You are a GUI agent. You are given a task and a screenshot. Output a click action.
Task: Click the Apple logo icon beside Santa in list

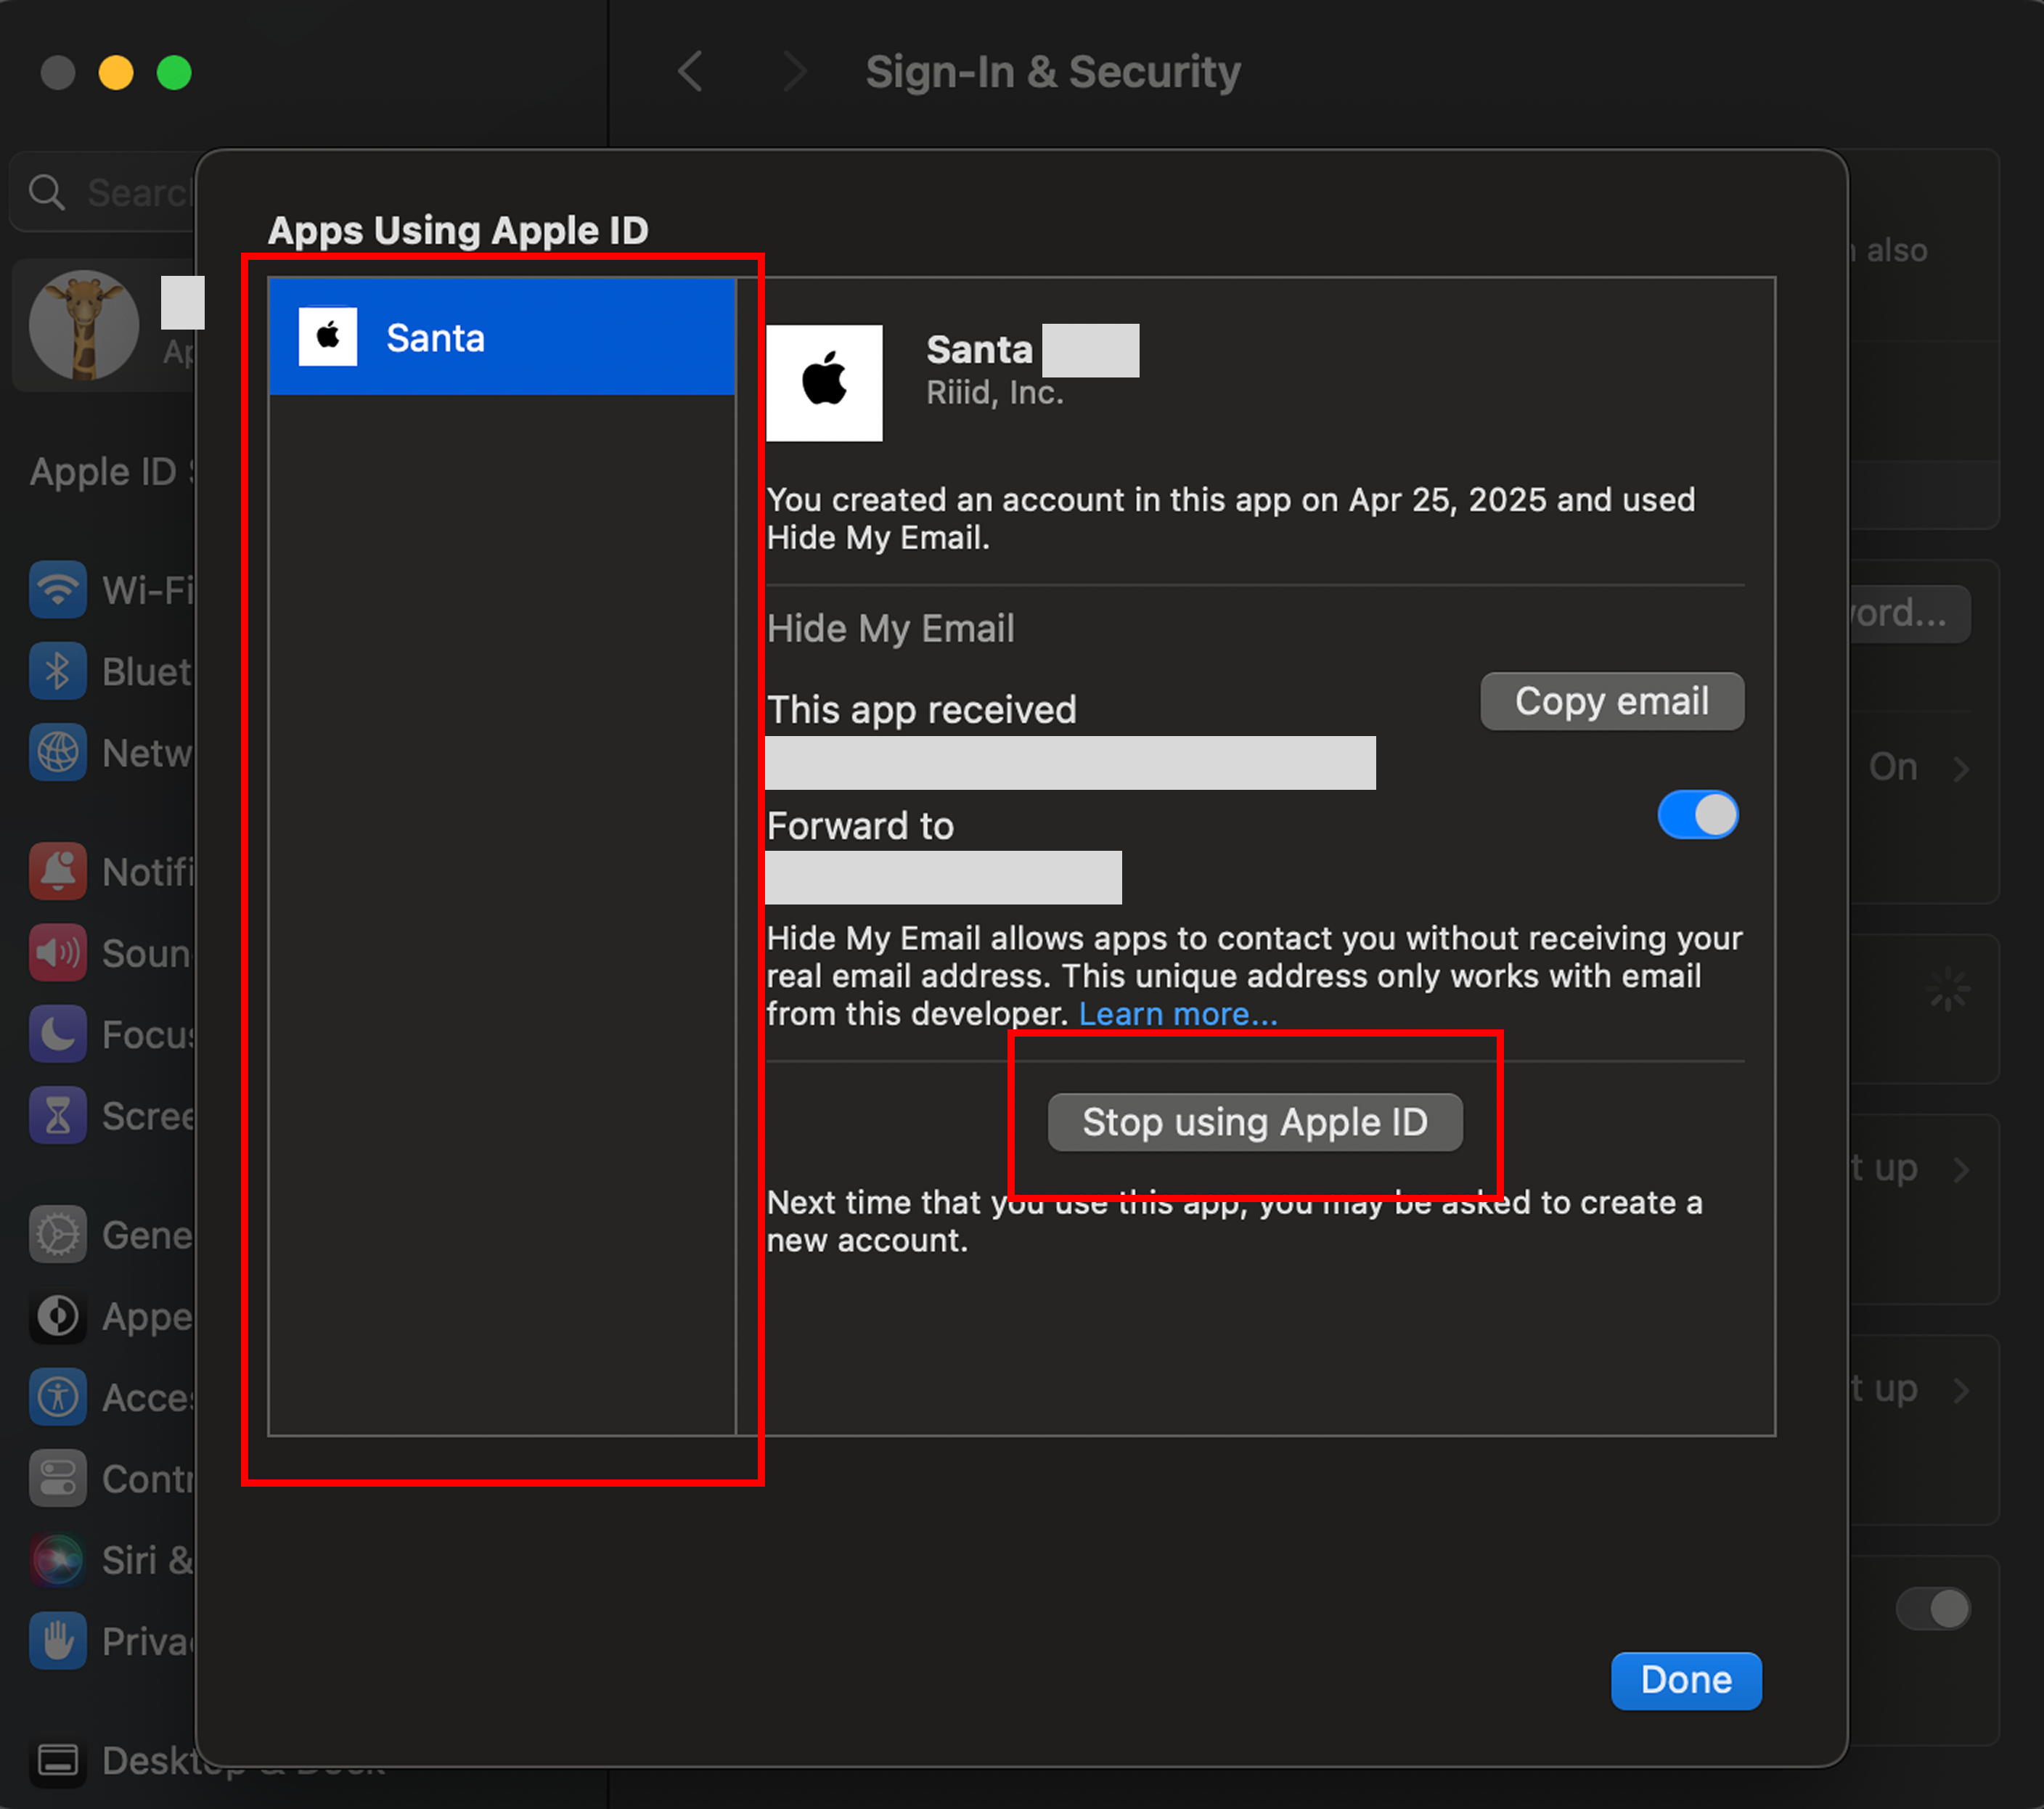(x=328, y=337)
